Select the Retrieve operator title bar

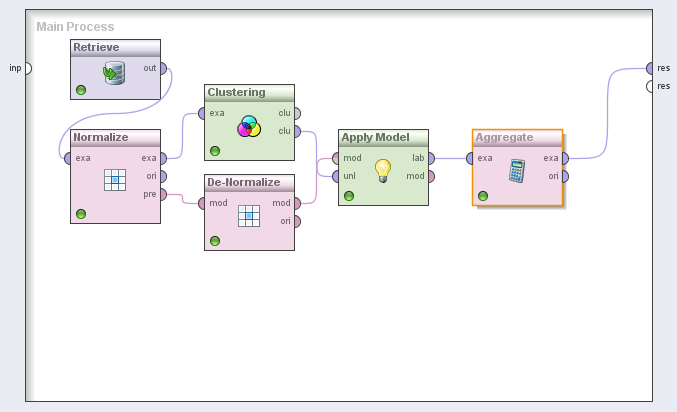click(115, 47)
